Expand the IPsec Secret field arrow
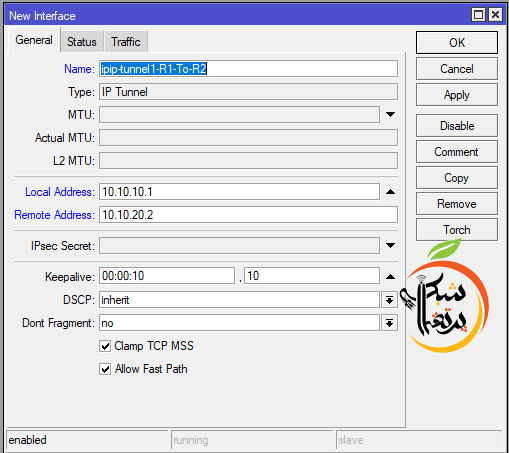 (x=390, y=245)
